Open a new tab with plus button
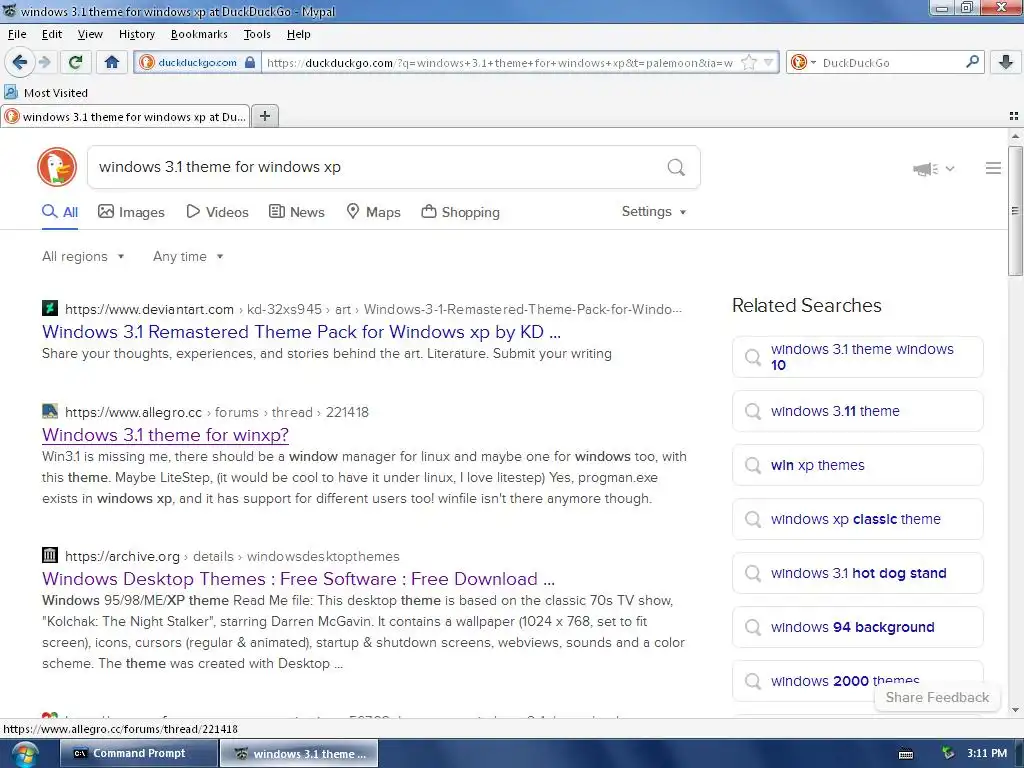Screen dimensions: 1024x768 [x=264, y=116]
